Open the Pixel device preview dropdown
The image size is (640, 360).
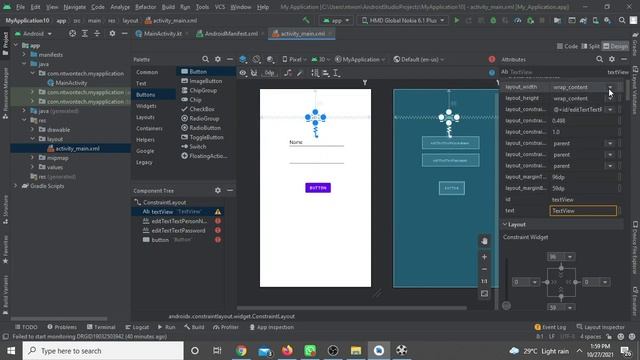(294, 60)
